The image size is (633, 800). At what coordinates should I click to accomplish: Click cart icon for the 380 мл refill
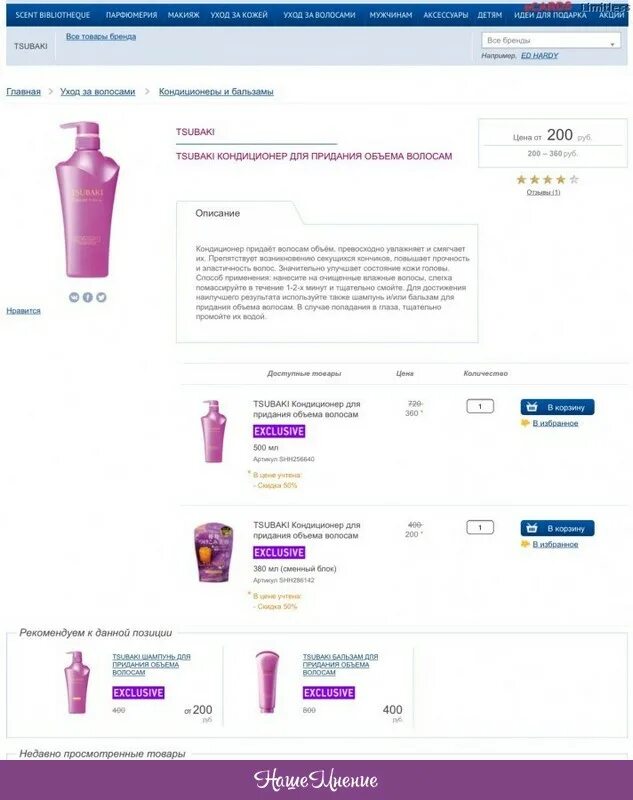click(532, 528)
